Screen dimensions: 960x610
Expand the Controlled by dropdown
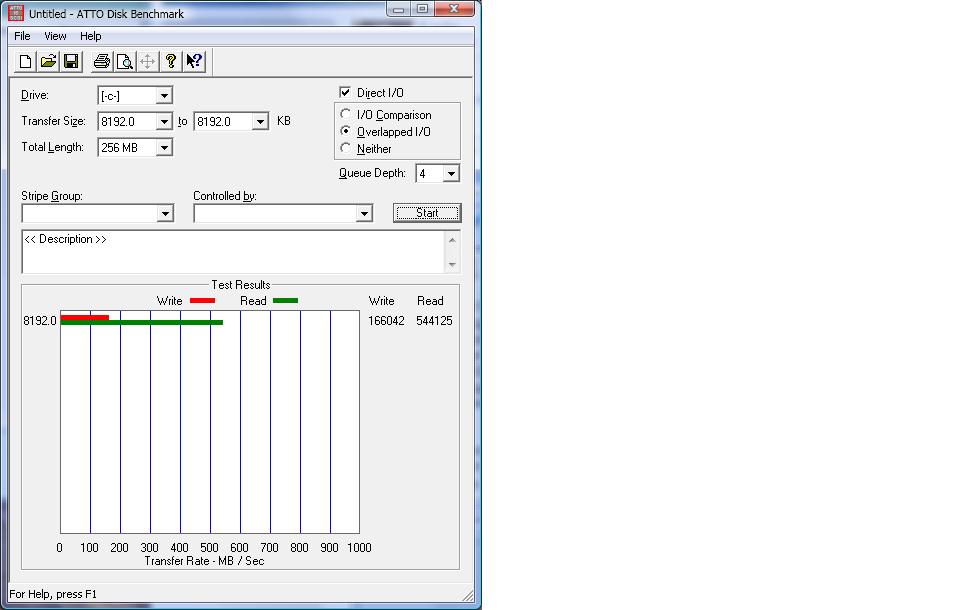click(x=364, y=213)
